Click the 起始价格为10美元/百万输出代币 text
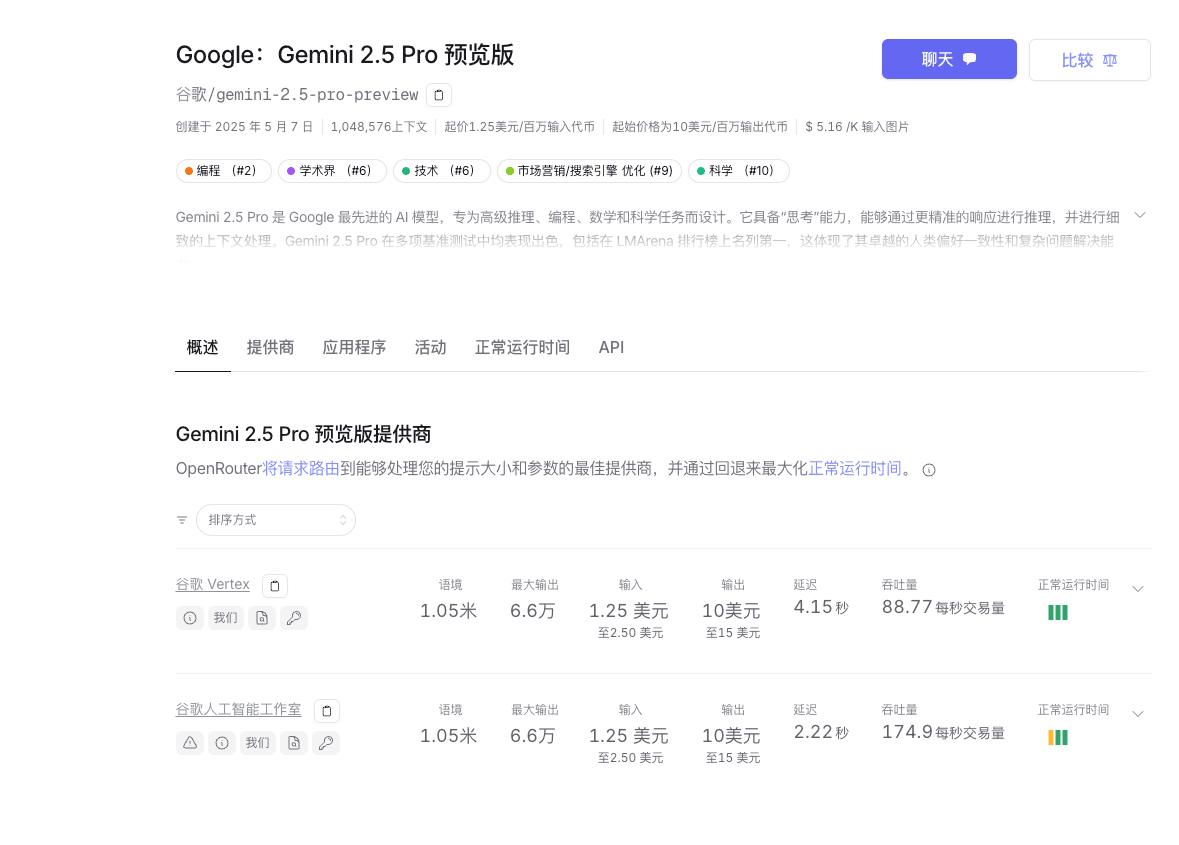 tap(700, 127)
